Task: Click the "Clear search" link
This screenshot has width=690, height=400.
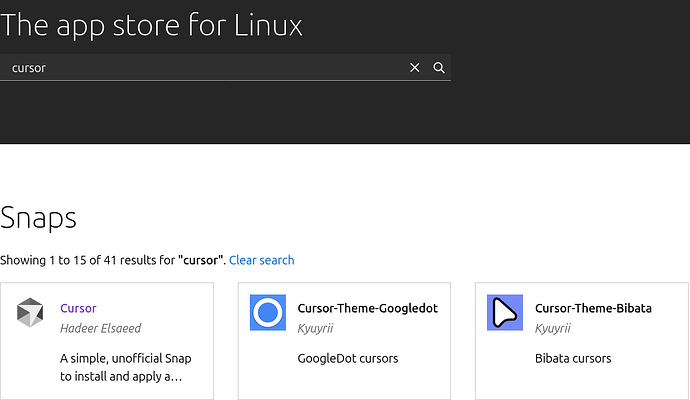Action: coord(261,260)
